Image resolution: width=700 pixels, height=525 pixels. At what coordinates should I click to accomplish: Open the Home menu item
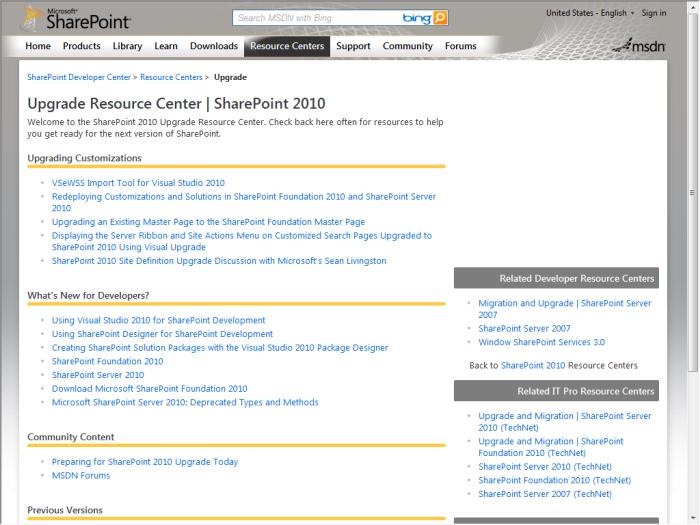(38, 46)
